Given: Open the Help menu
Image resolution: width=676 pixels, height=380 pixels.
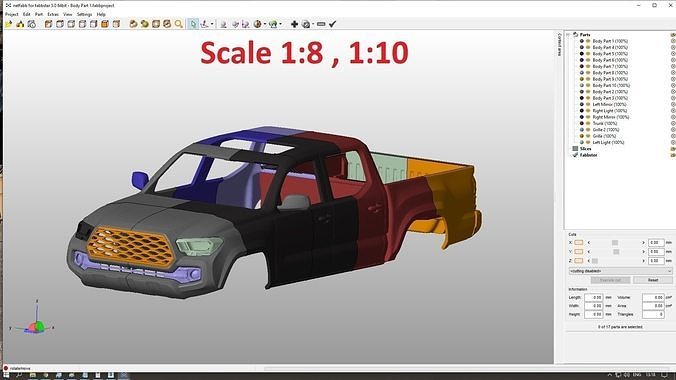Looking at the screenshot, I should (x=101, y=14).
